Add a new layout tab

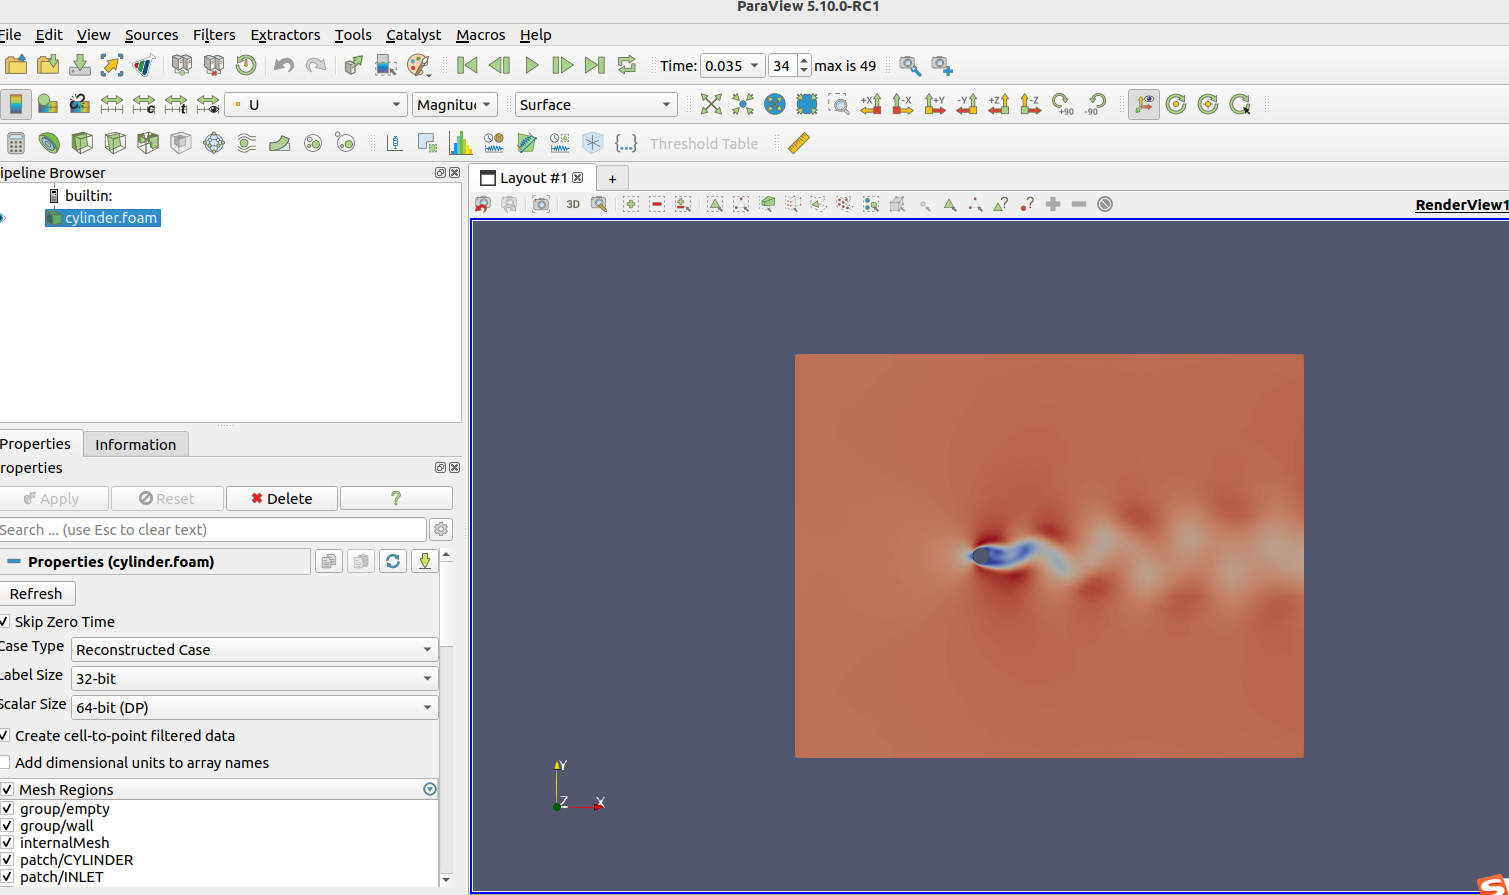tap(612, 178)
